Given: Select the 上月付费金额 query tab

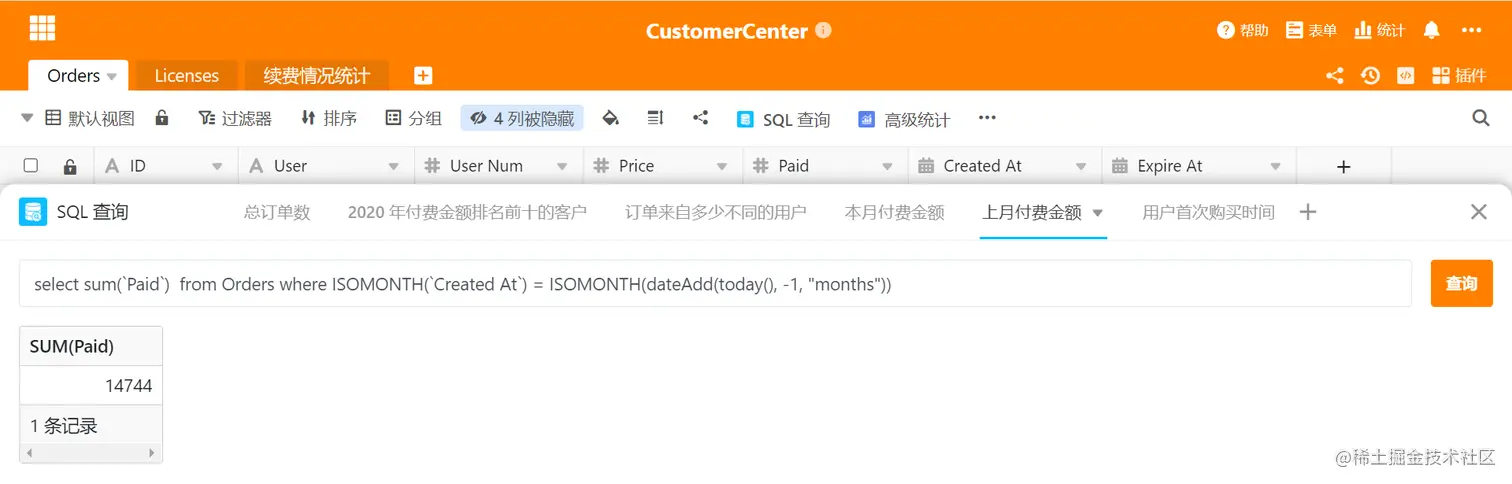Looking at the screenshot, I should tap(1032, 212).
